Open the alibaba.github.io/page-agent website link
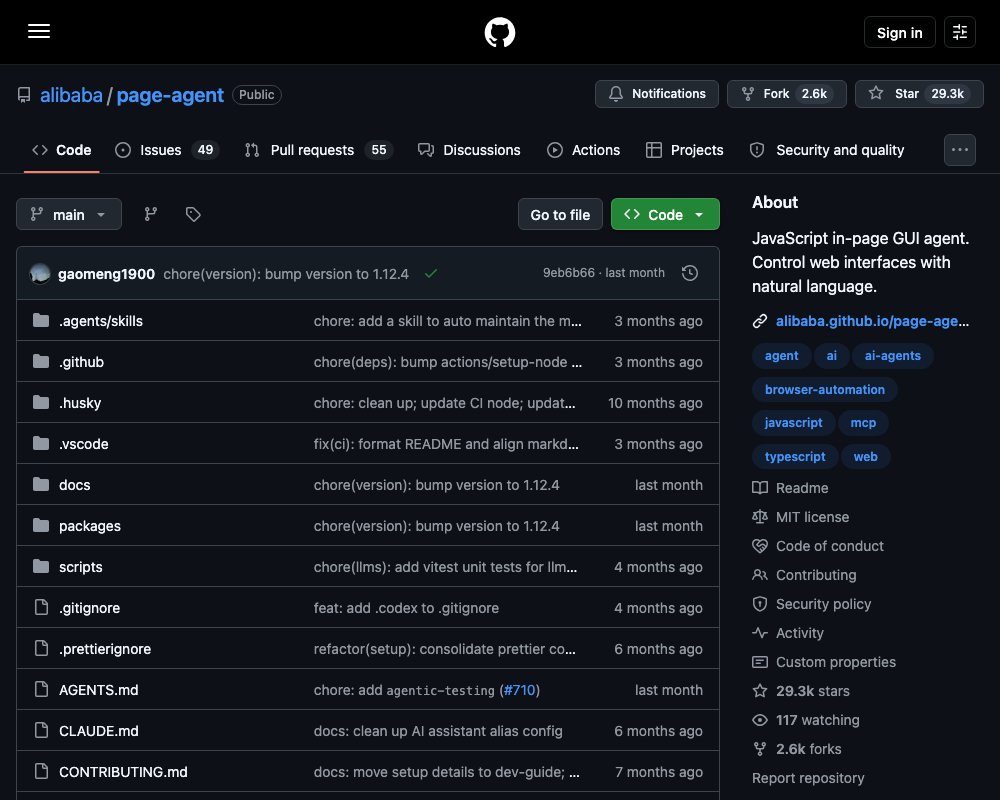This screenshot has height=800, width=1000. pyautogui.click(x=872, y=321)
